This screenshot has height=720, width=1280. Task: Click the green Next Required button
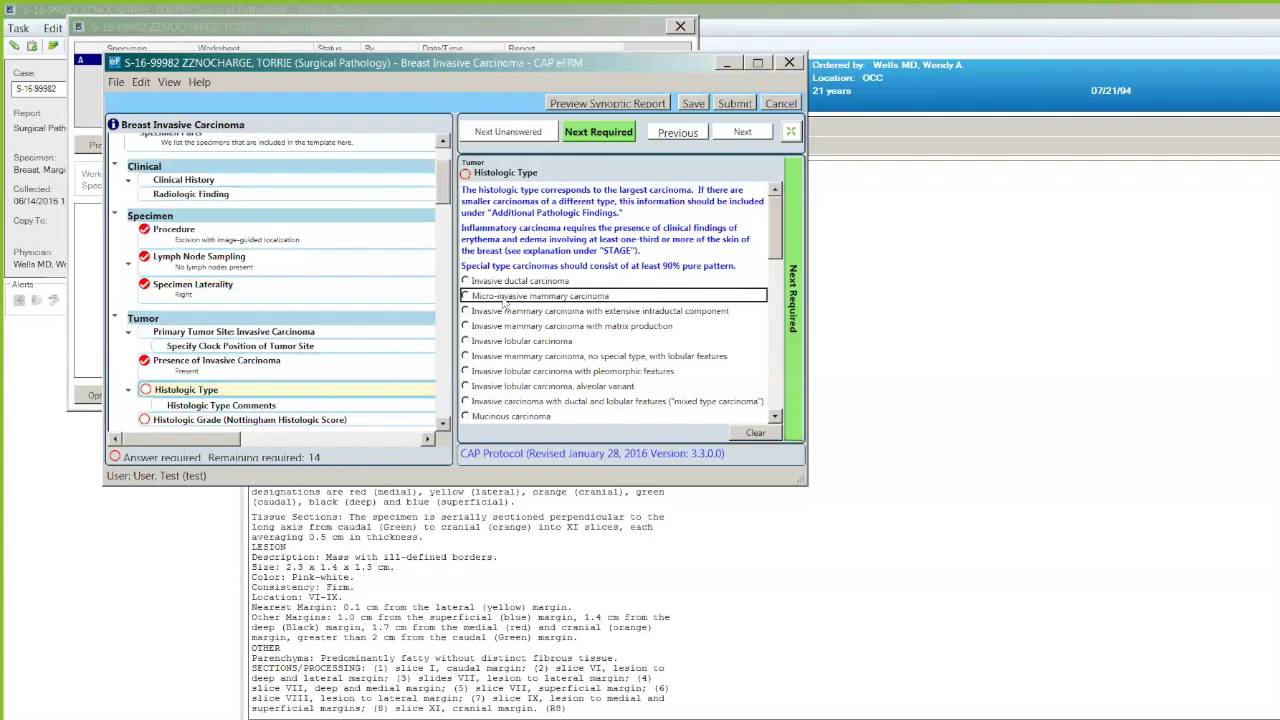coord(598,132)
